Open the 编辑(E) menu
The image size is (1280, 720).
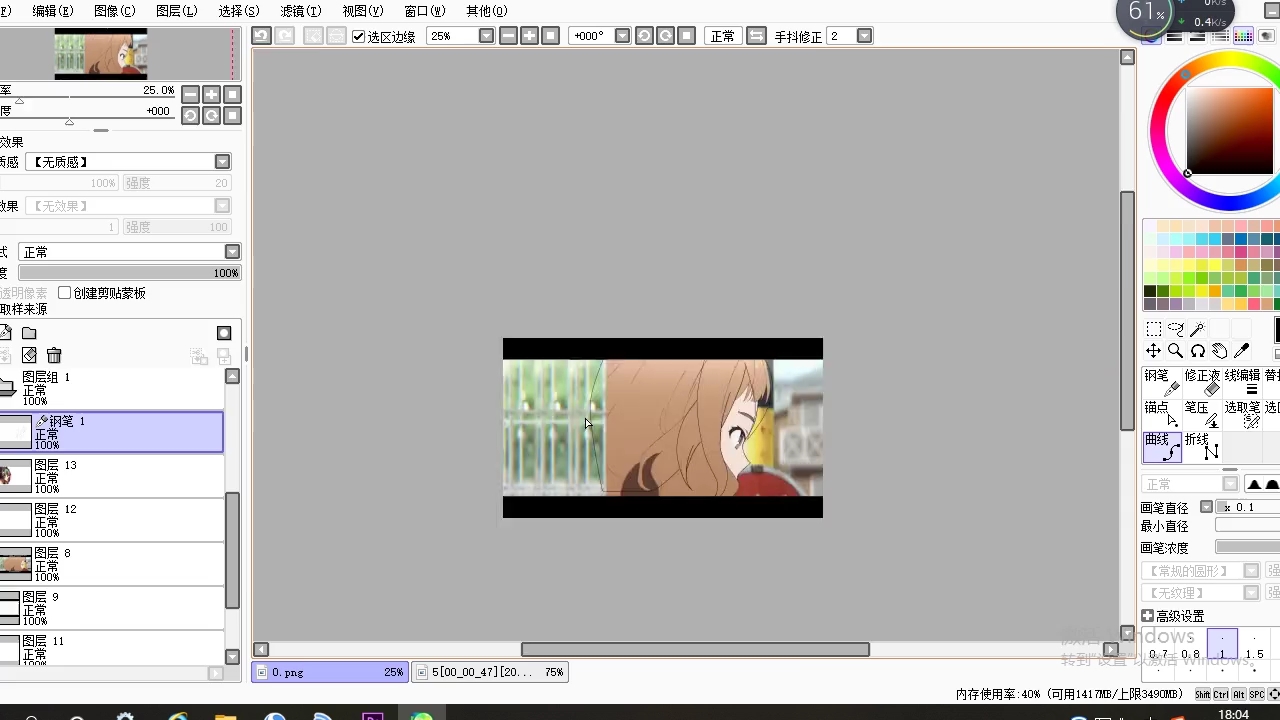53,11
